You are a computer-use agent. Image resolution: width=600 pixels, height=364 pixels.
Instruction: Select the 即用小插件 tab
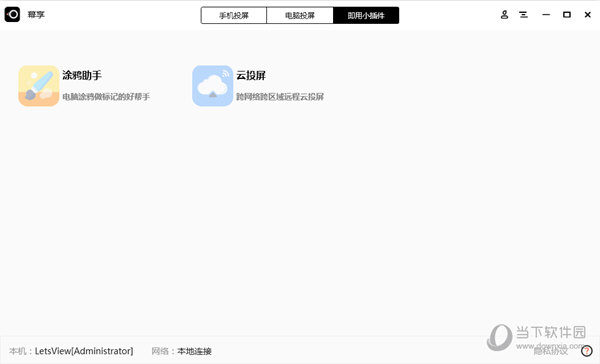pos(366,15)
